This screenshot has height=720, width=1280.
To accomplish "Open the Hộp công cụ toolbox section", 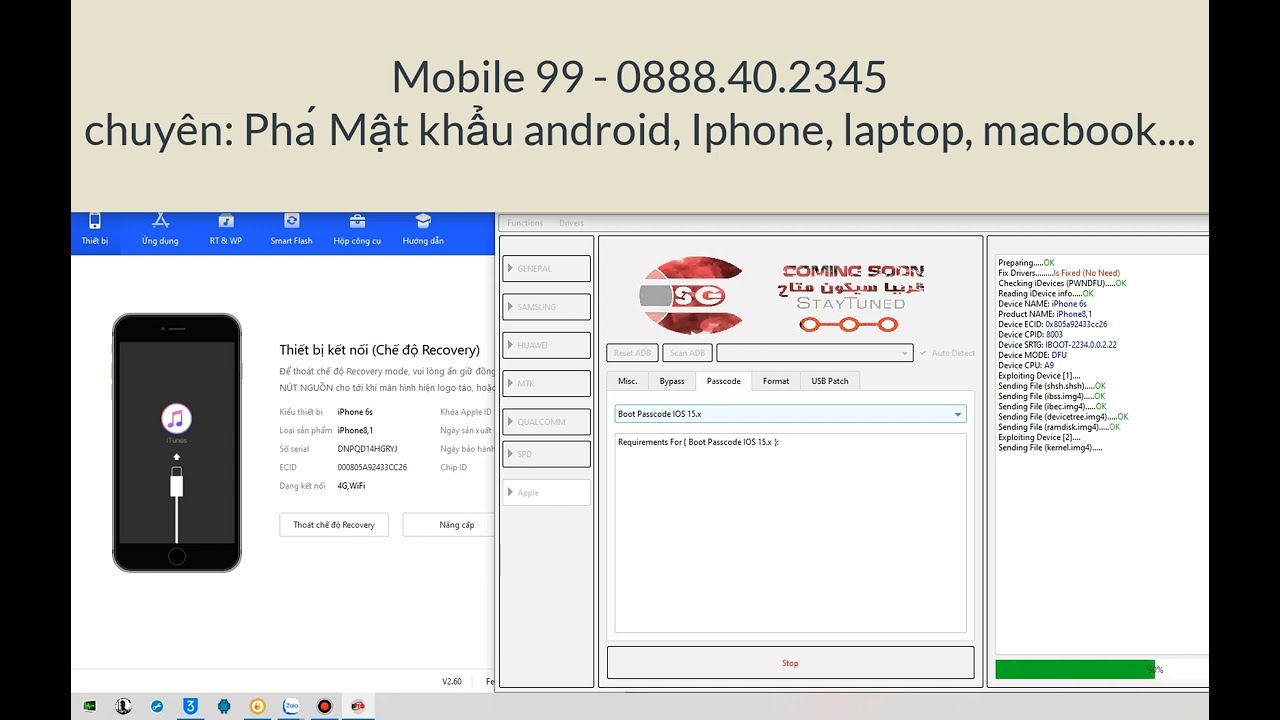I will coord(357,229).
